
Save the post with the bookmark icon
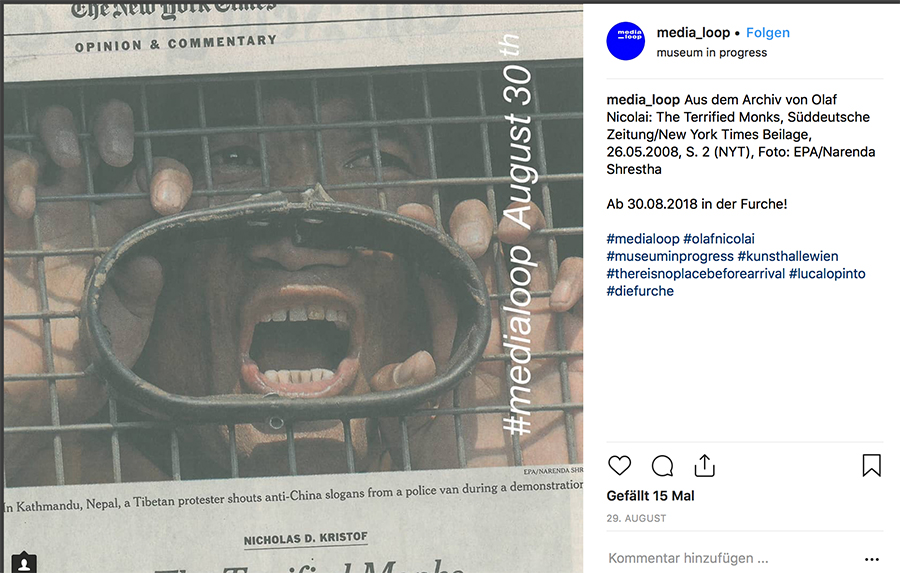[871, 465]
